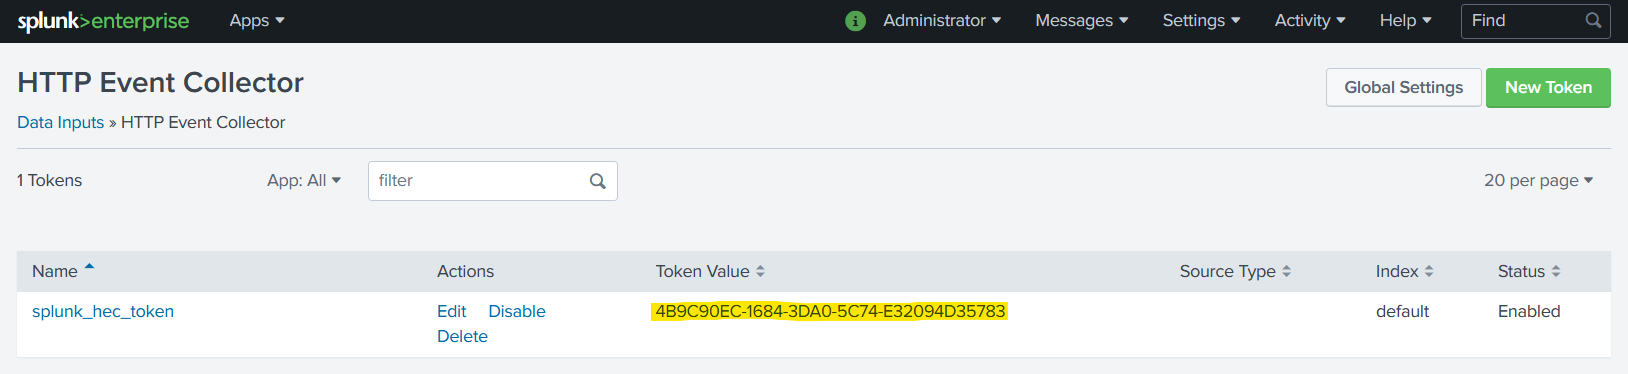Open the Apps dropdown menu
This screenshot has height=374, width=1628.
[x=257, y=21]
